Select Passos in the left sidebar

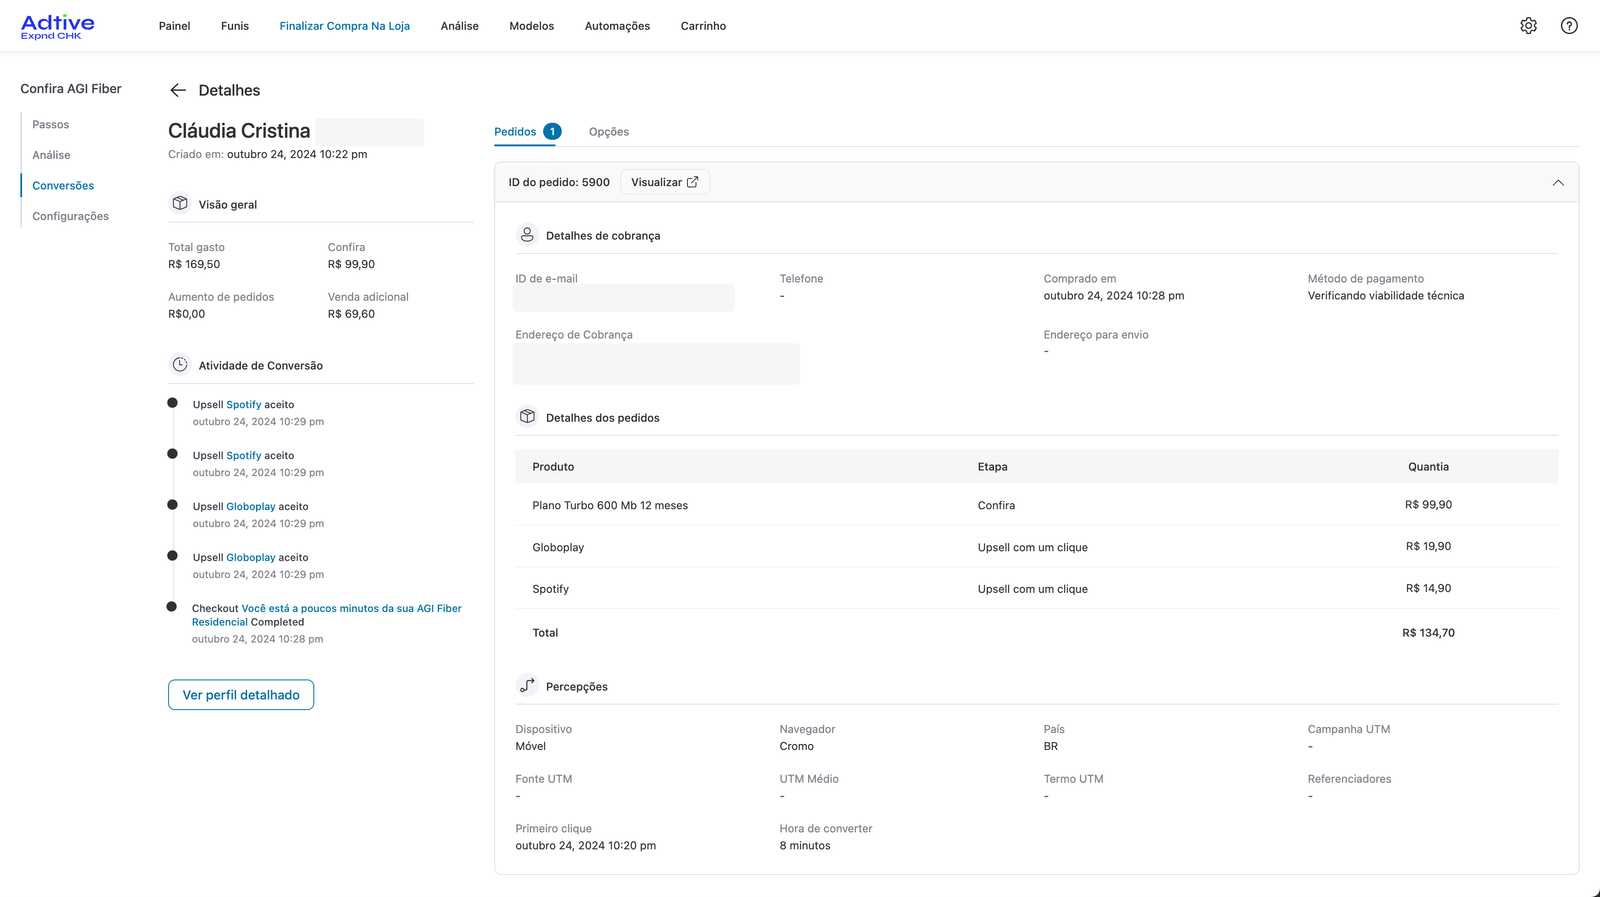pos(51,125)
